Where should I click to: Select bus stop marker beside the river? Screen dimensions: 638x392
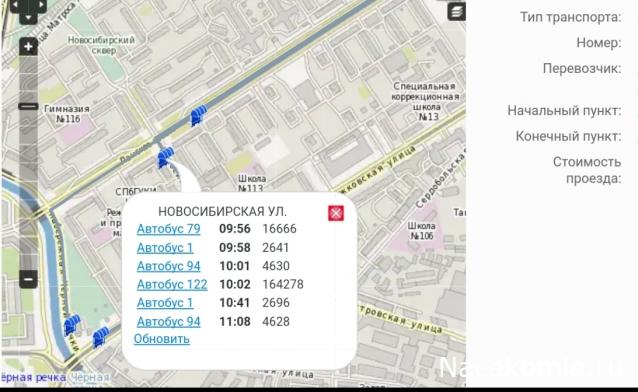[x=72, y=324]
